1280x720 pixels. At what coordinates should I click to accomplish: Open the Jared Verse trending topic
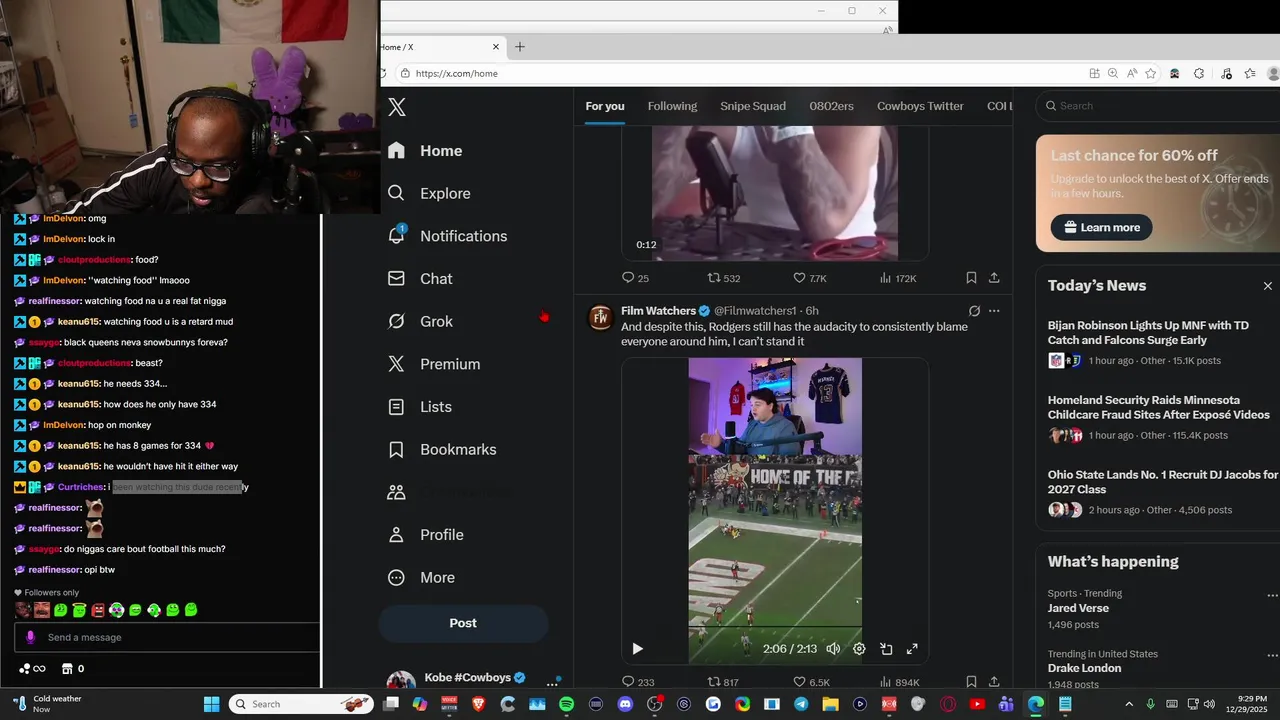1078,608
